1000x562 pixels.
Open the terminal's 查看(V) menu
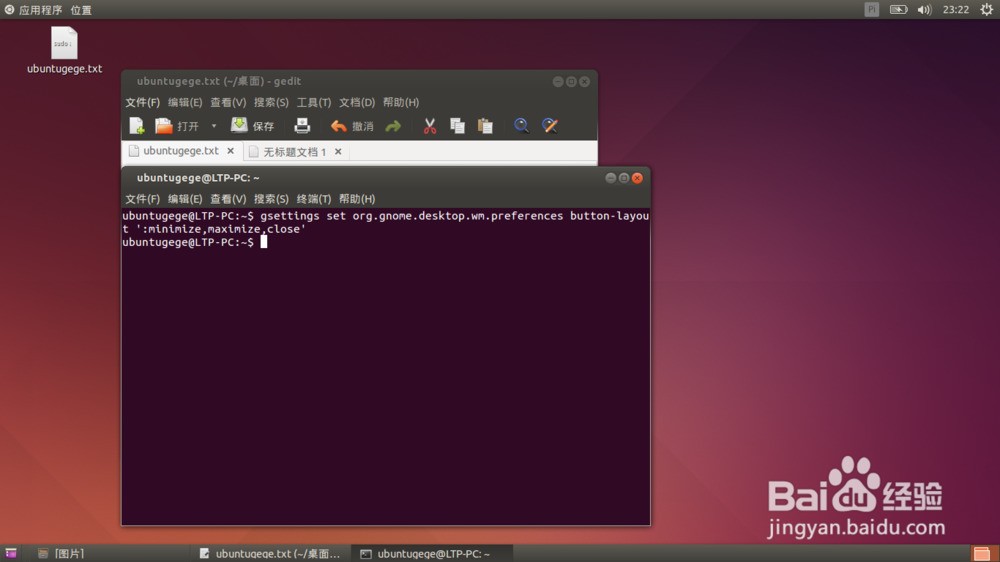pos(228,199)
